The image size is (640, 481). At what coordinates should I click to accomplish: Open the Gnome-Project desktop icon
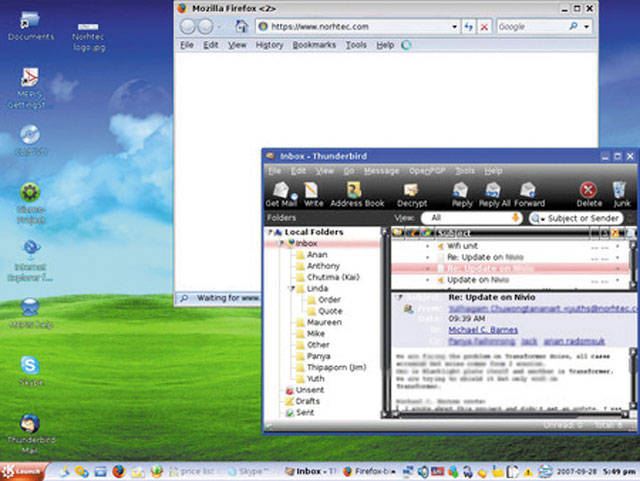30,203
